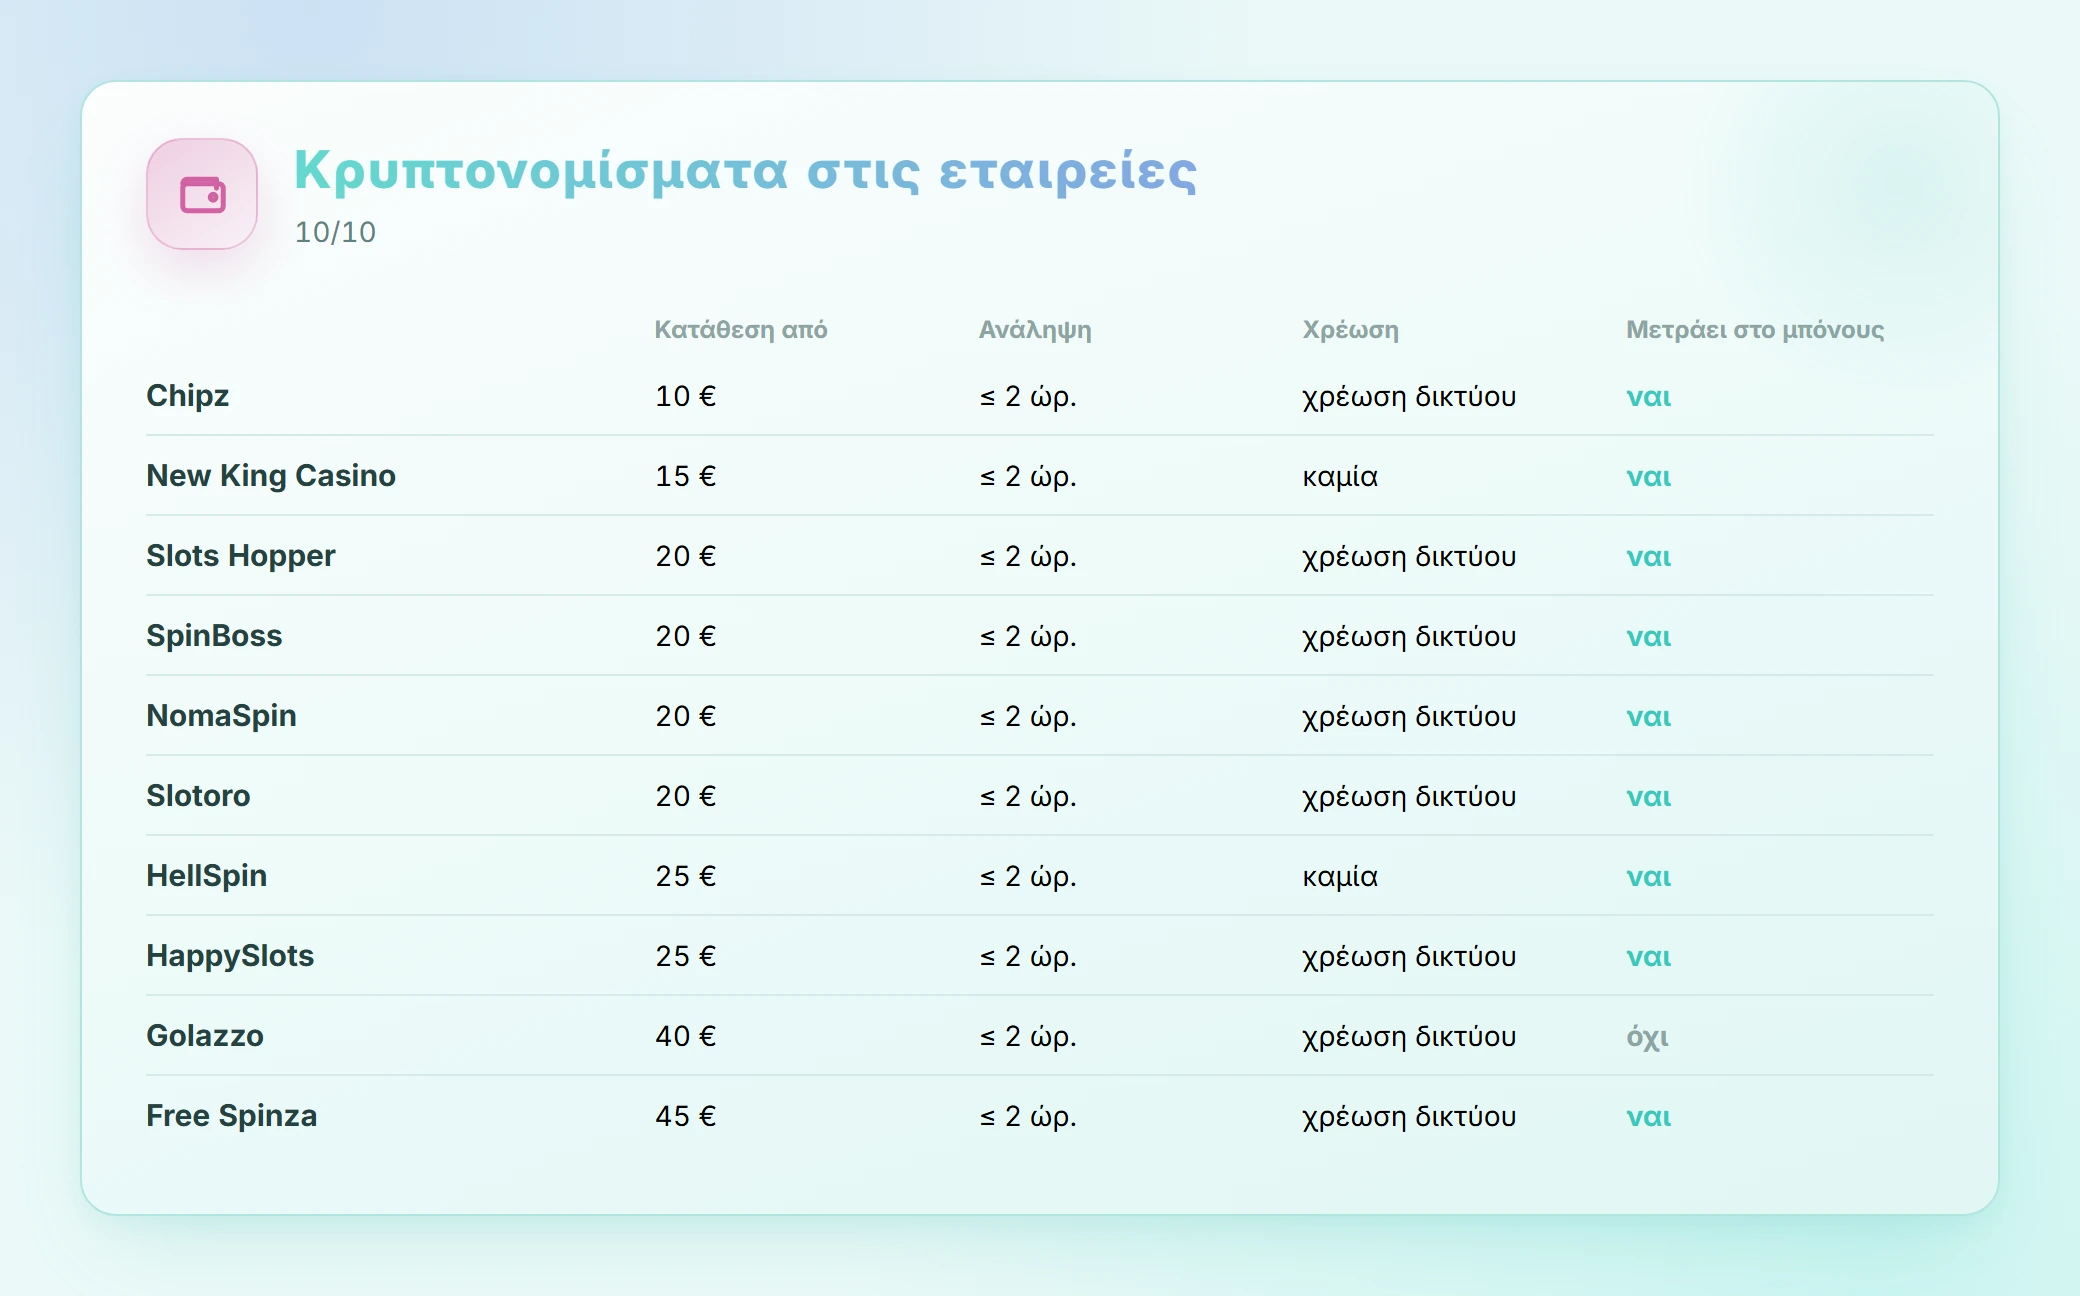Click the 45 € deposit for Free Spinza

[686, 1116]
